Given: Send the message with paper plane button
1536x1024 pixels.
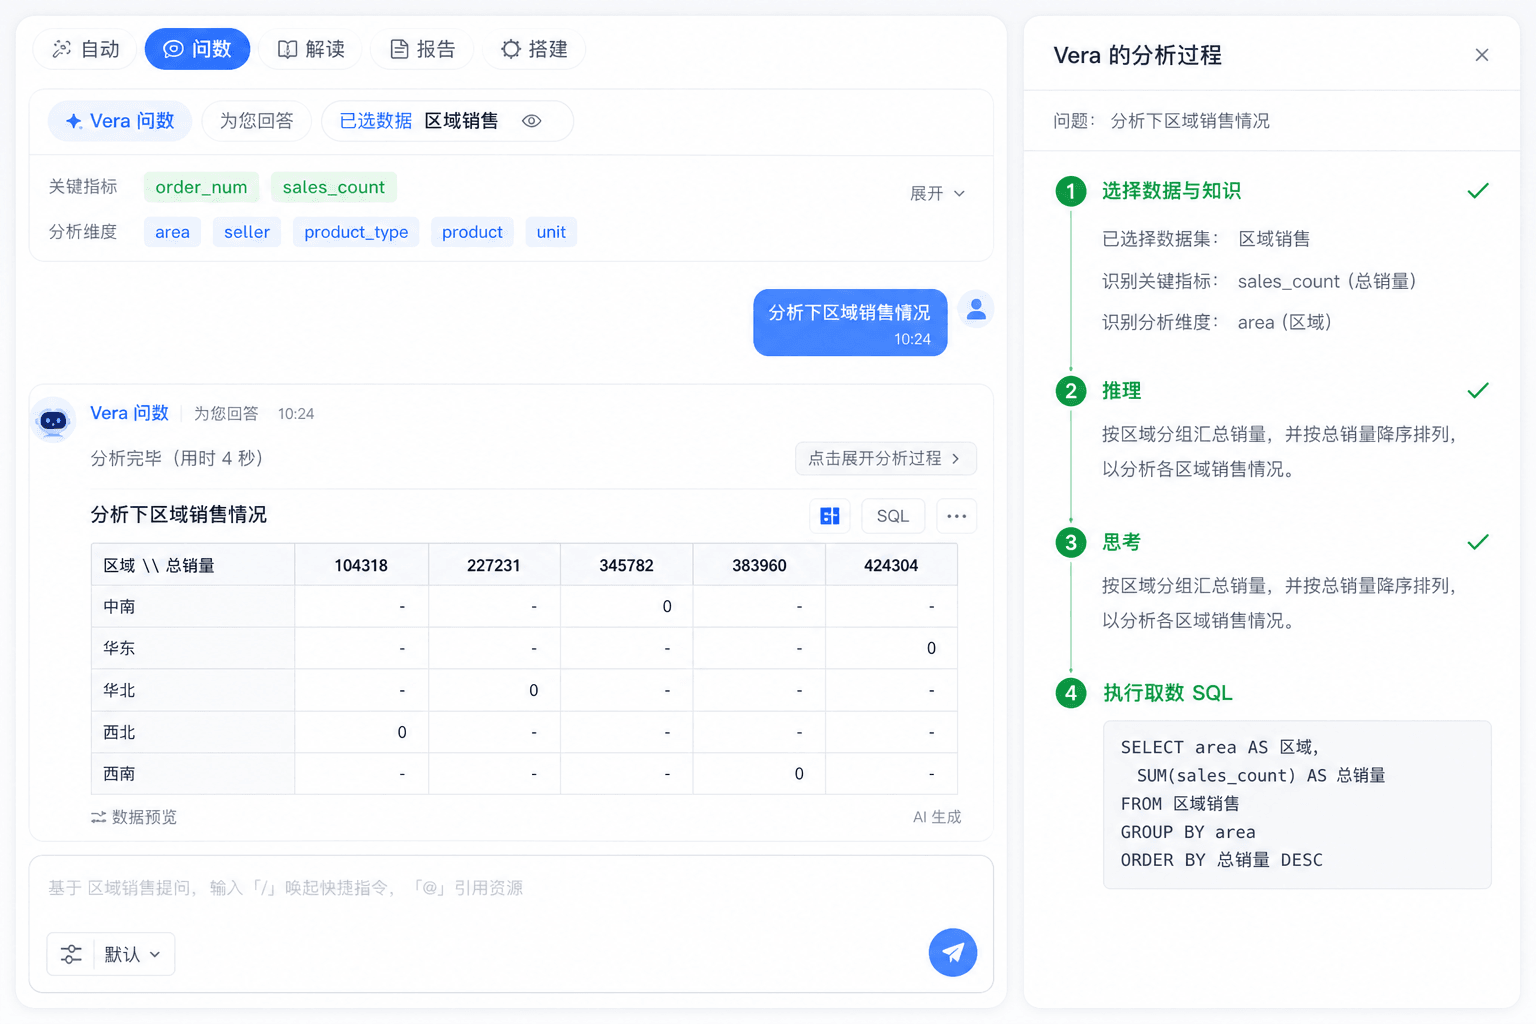Looking at the screenshot, I should point(953,953).
